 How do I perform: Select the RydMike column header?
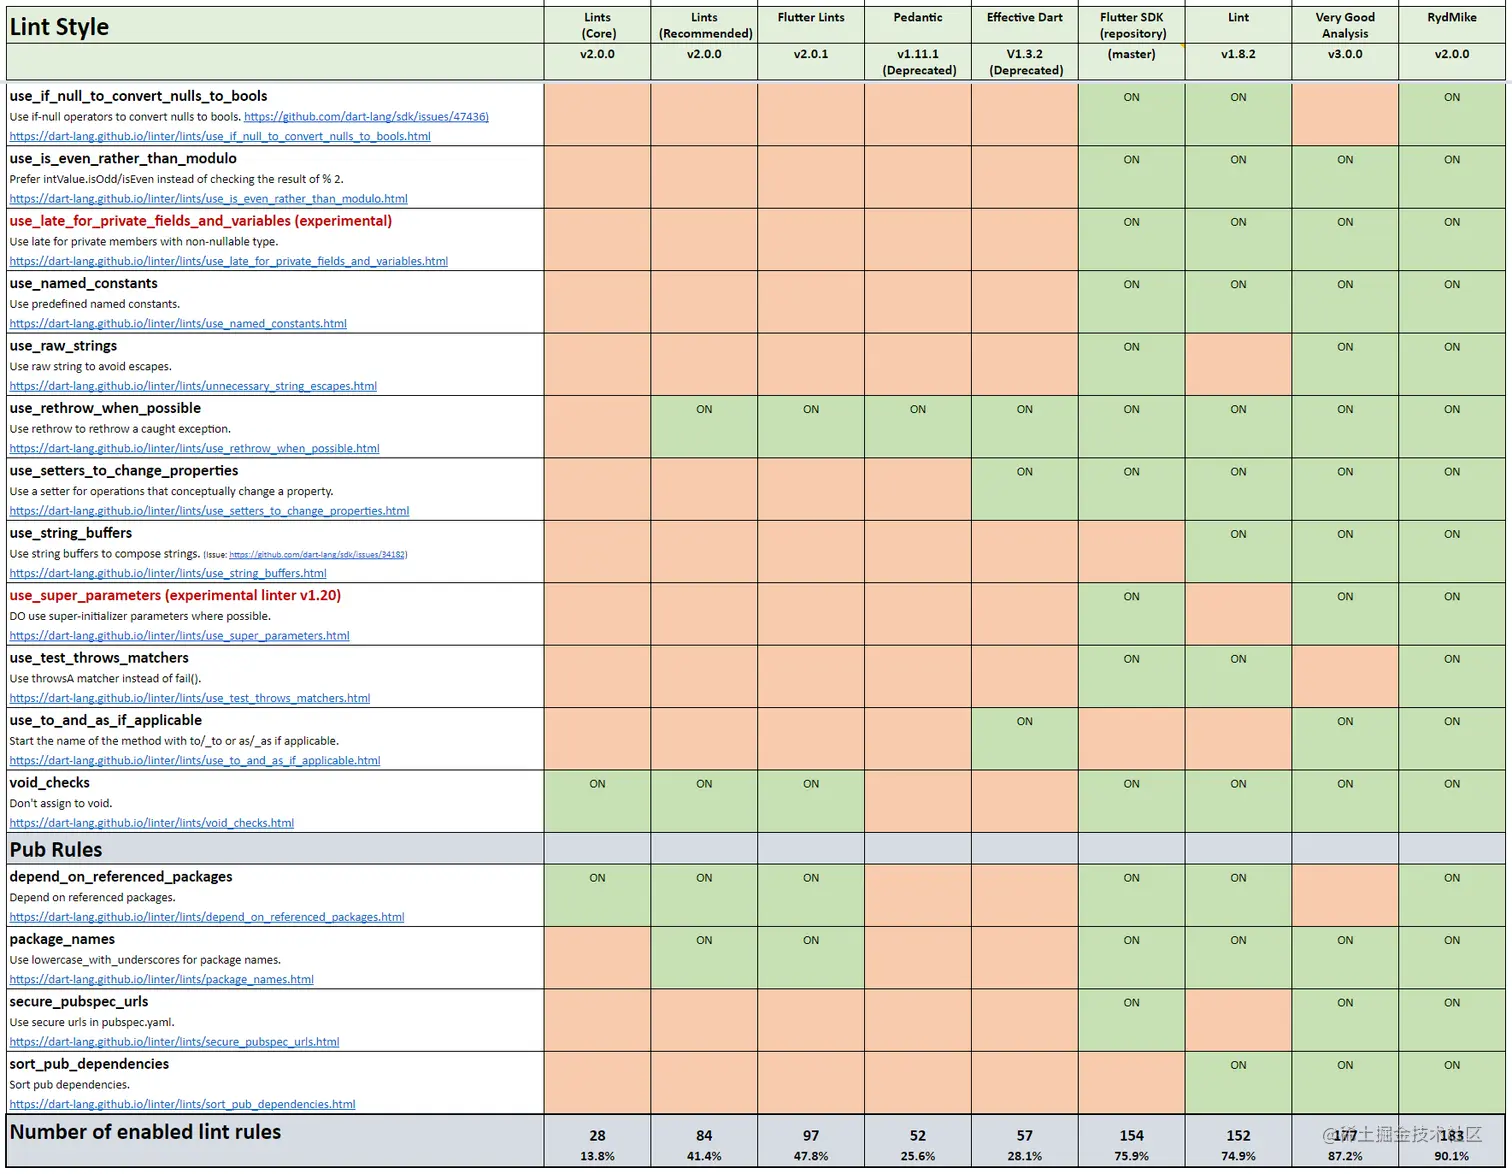click(x=1452, y=26)
